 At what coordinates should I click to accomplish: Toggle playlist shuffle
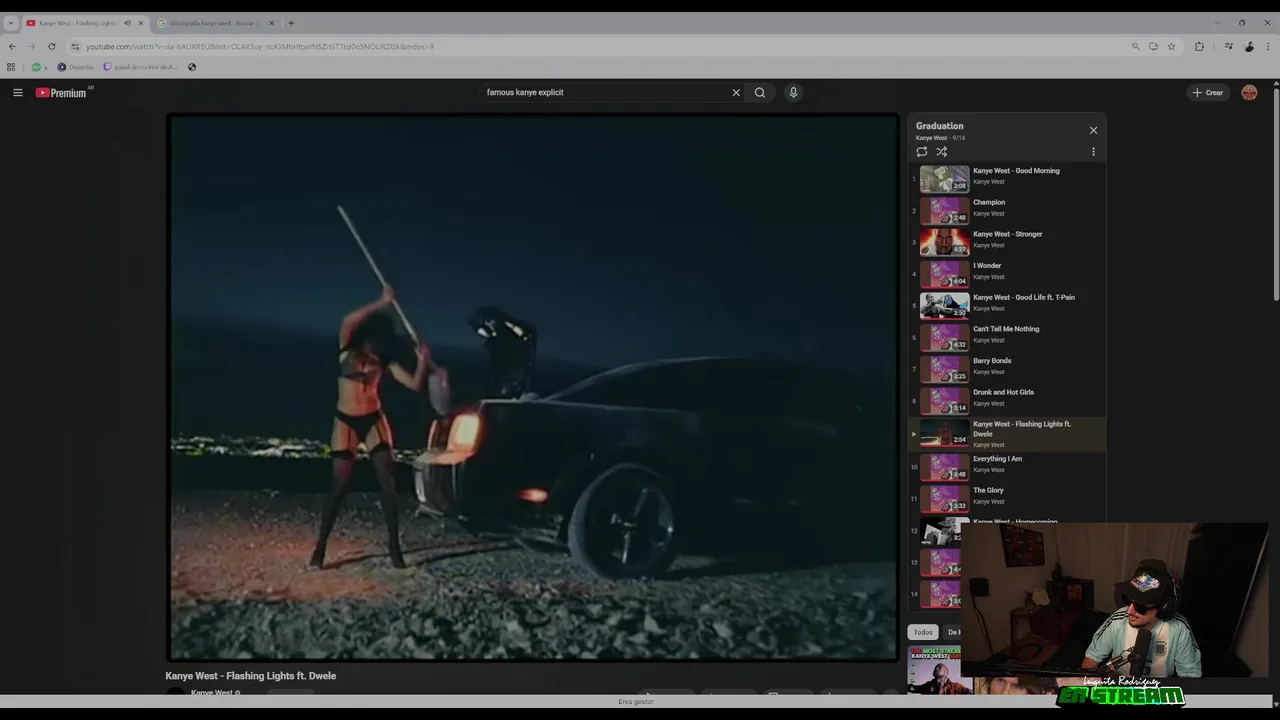click(941, 152)
